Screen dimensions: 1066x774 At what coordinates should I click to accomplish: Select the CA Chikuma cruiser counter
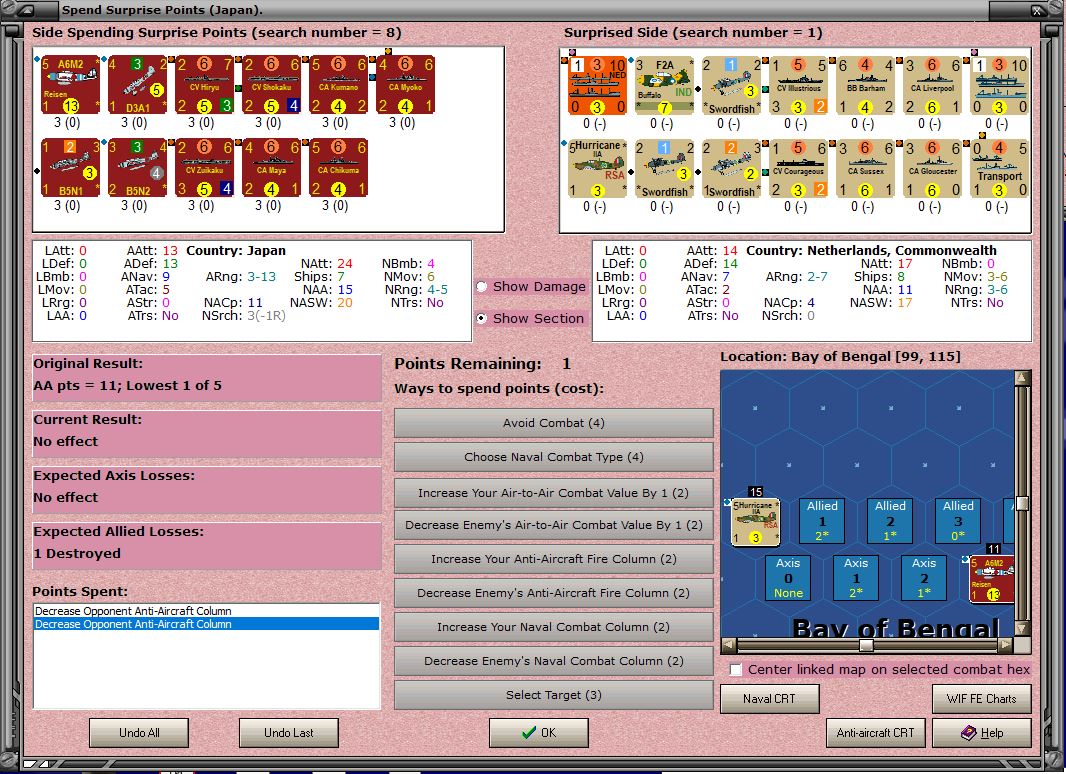pos(339,167)
